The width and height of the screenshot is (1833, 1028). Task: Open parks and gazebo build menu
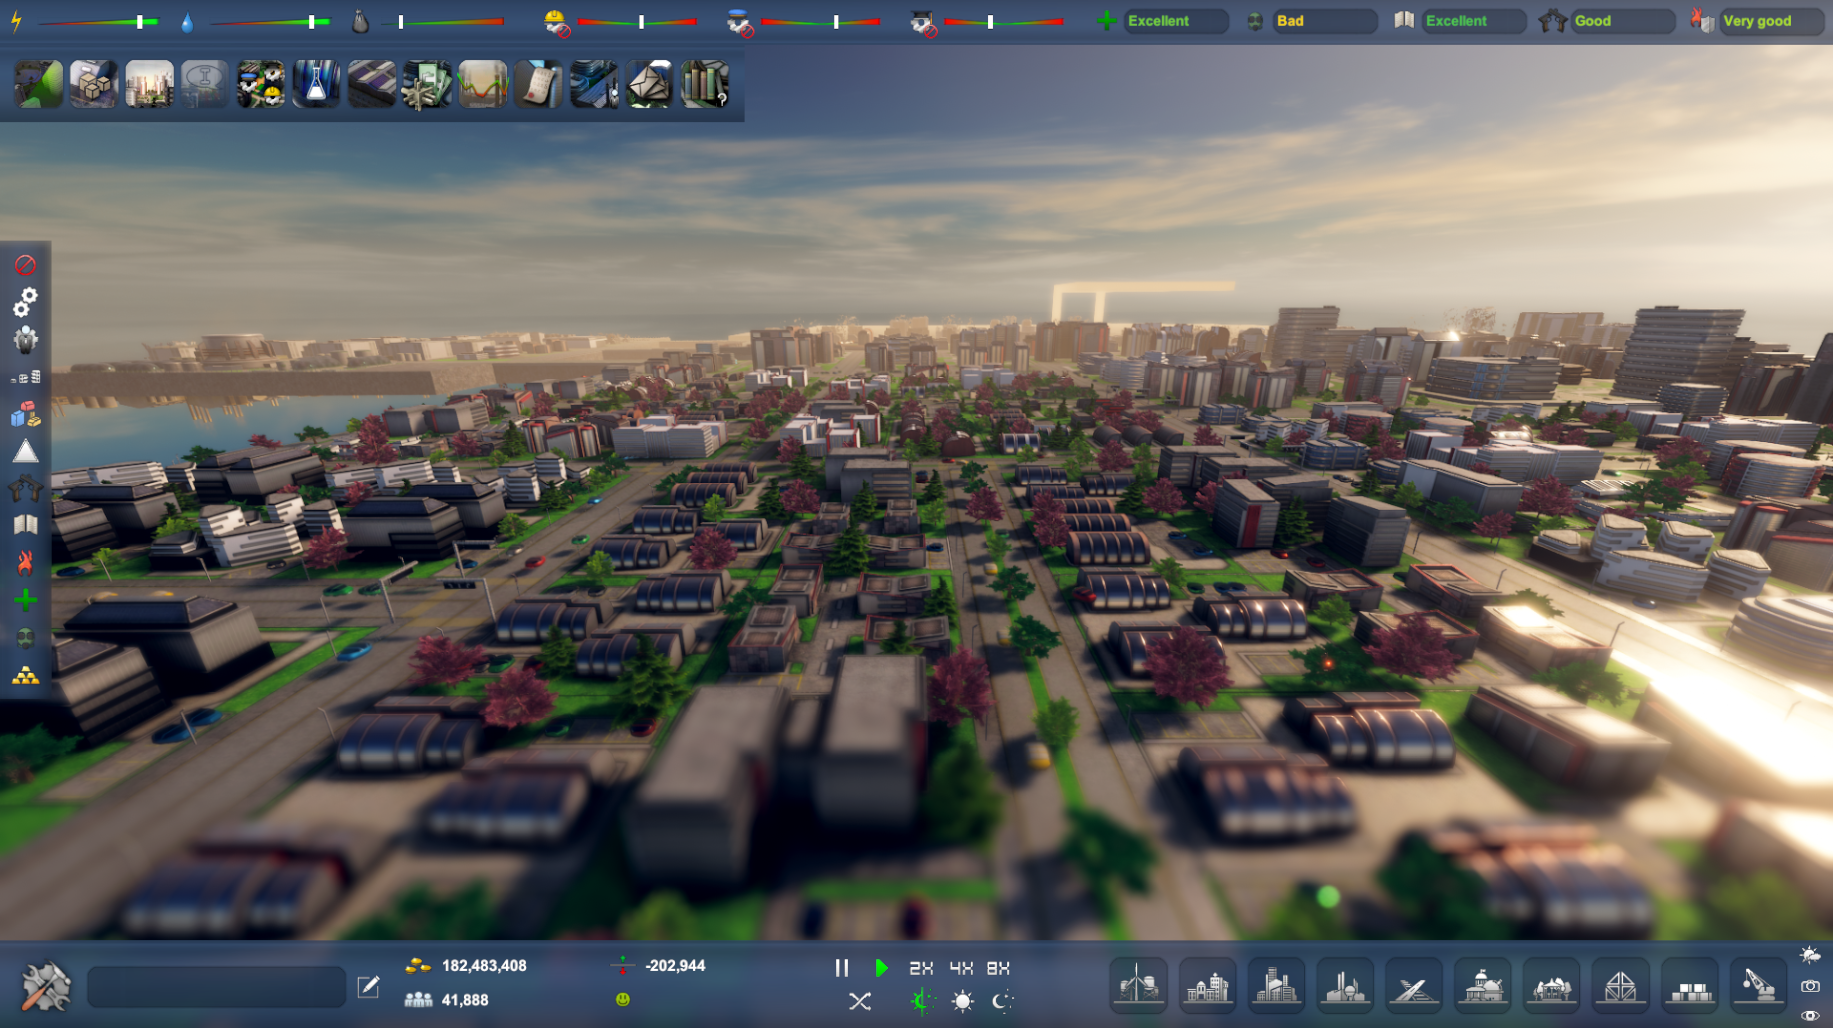click(x=1551, y=986)
